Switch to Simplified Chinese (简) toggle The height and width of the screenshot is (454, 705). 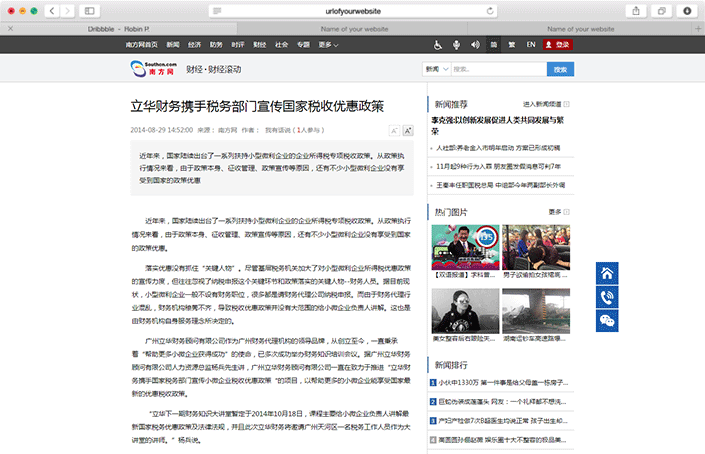tap(493, 45)
